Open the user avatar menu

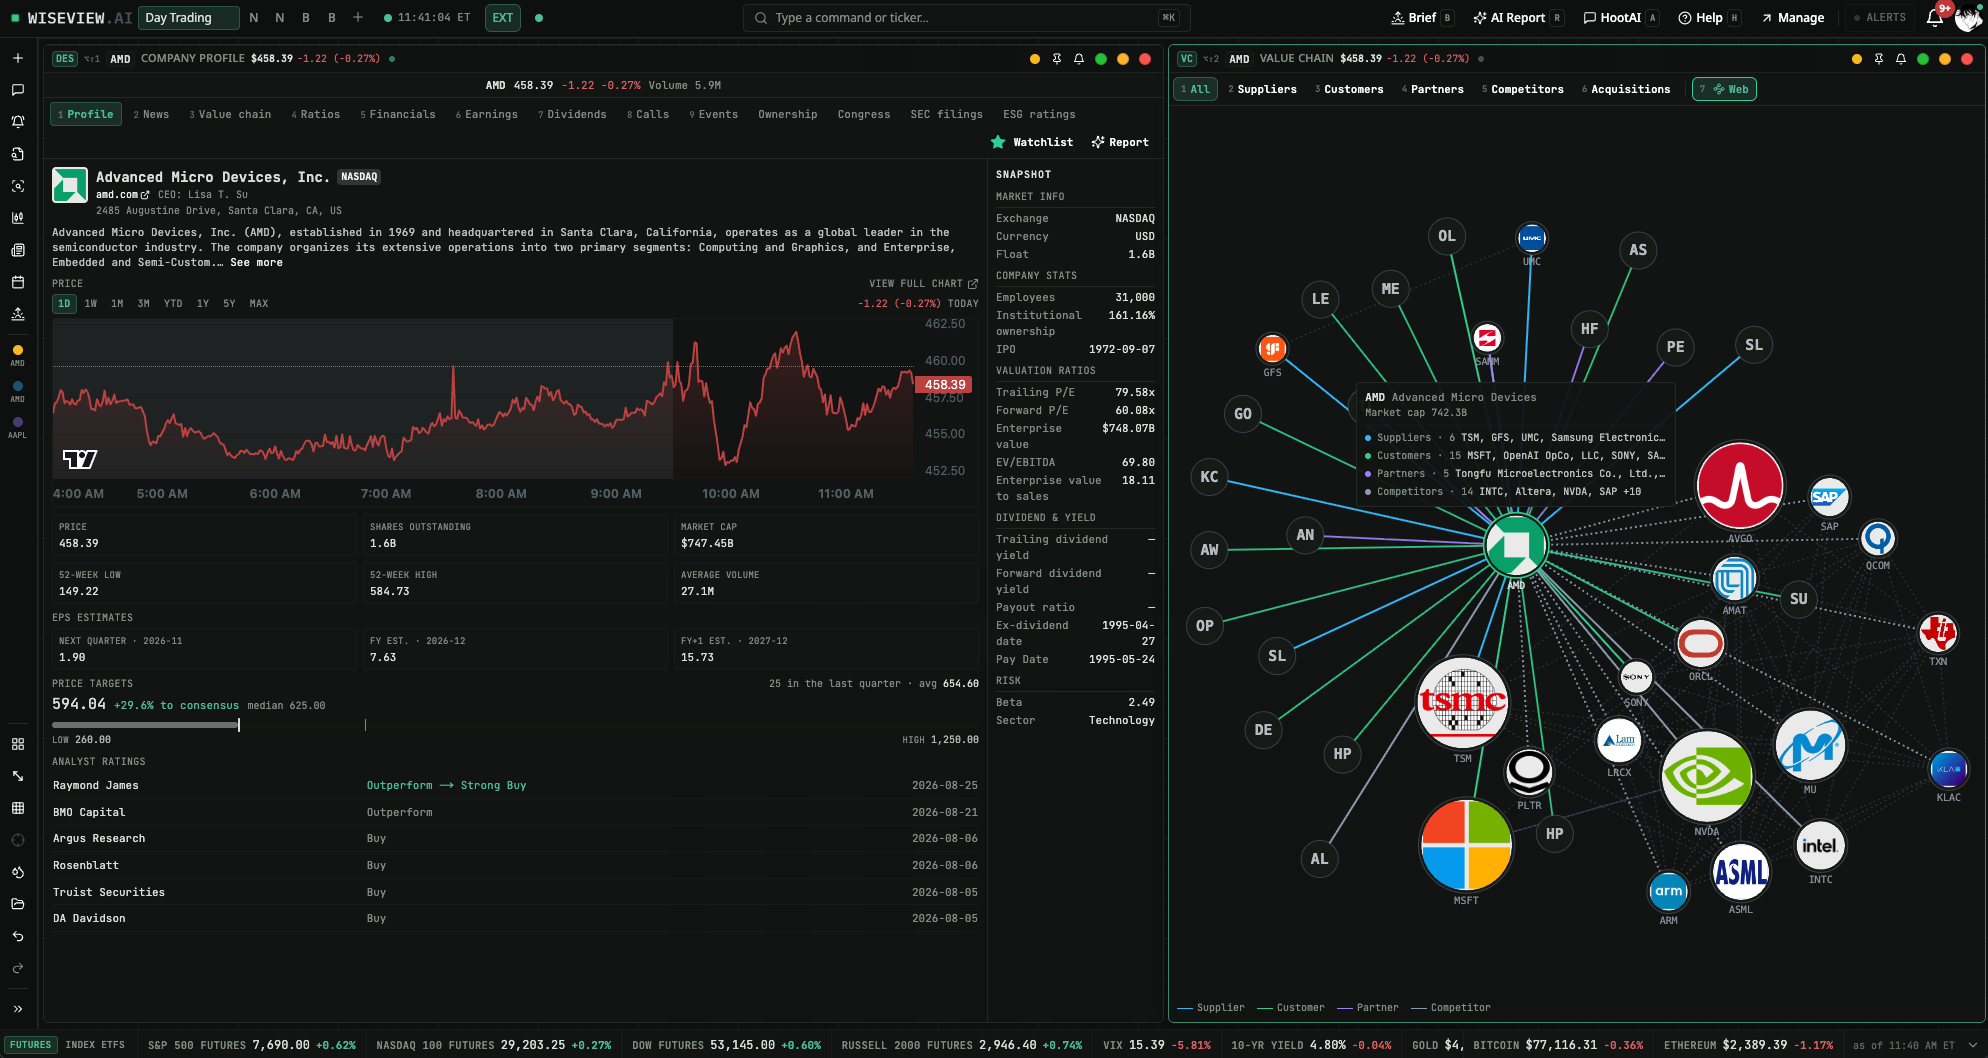tap(1968, 18)
